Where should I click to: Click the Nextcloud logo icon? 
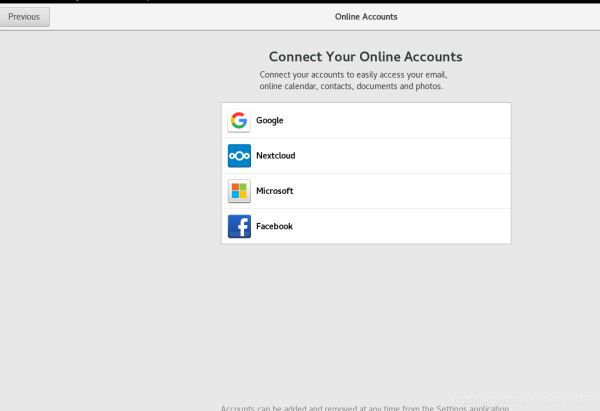(239, 156)
